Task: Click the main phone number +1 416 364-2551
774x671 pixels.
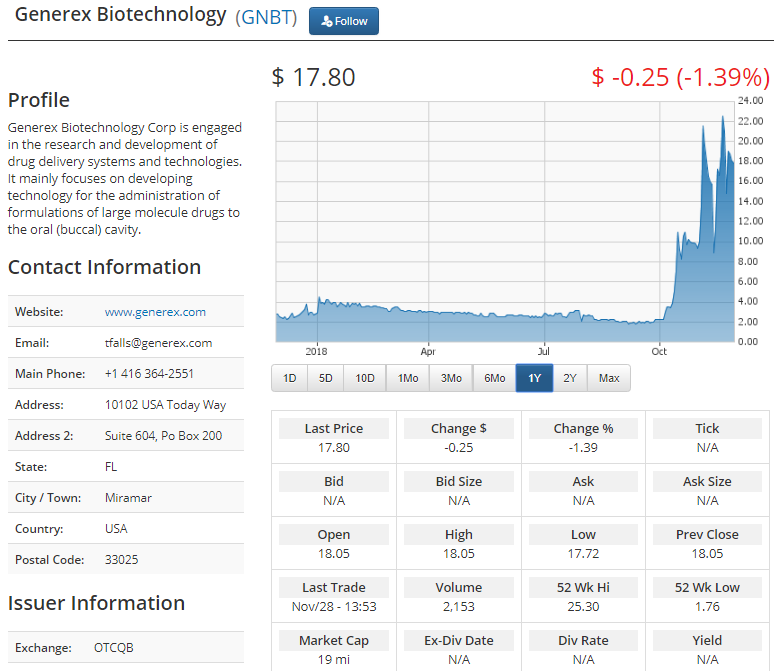Action: coord(149,374)
